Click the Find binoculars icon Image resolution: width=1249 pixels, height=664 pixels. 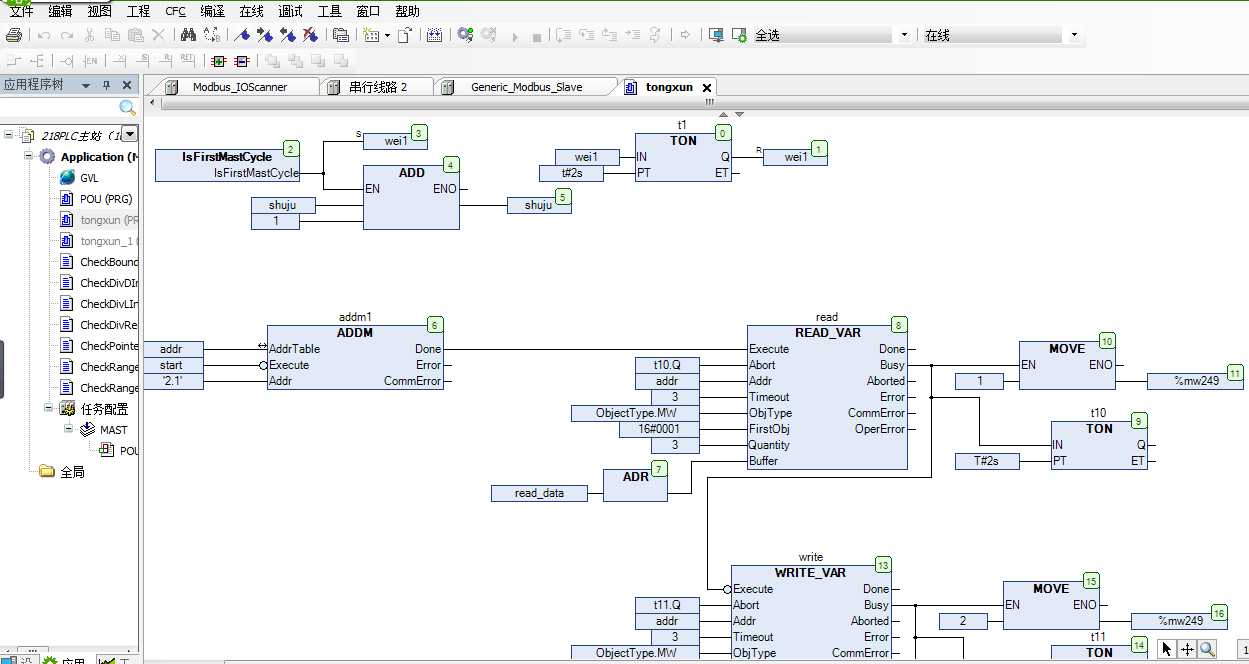point(187,35)
